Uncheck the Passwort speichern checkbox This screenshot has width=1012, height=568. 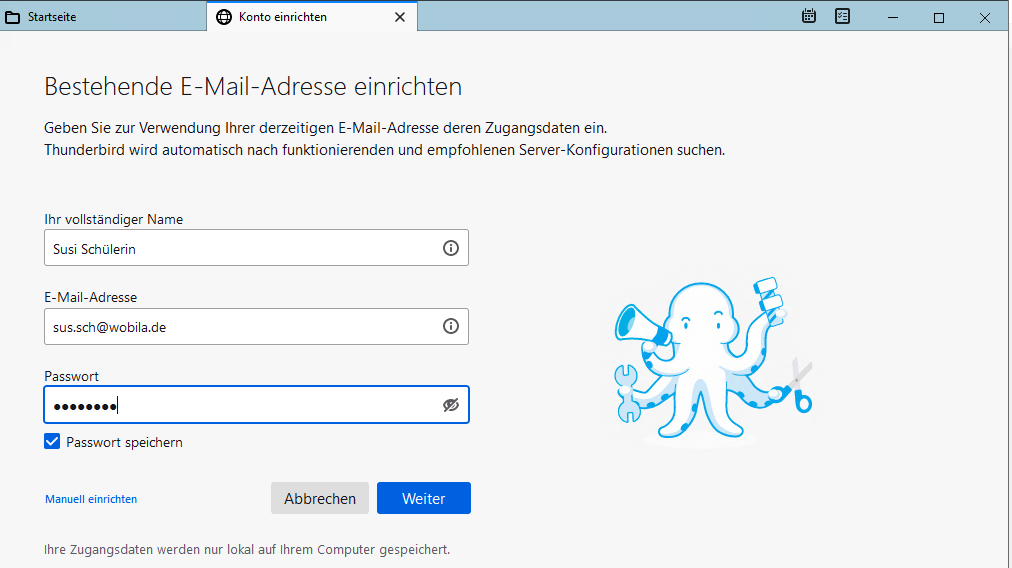(x=53, y=442)
